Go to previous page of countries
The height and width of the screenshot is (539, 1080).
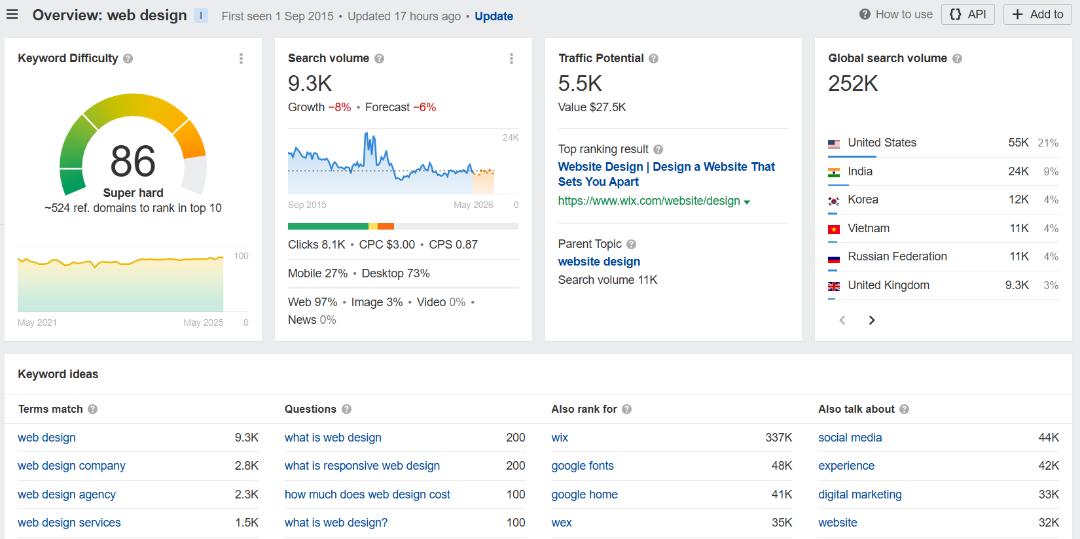842,320
